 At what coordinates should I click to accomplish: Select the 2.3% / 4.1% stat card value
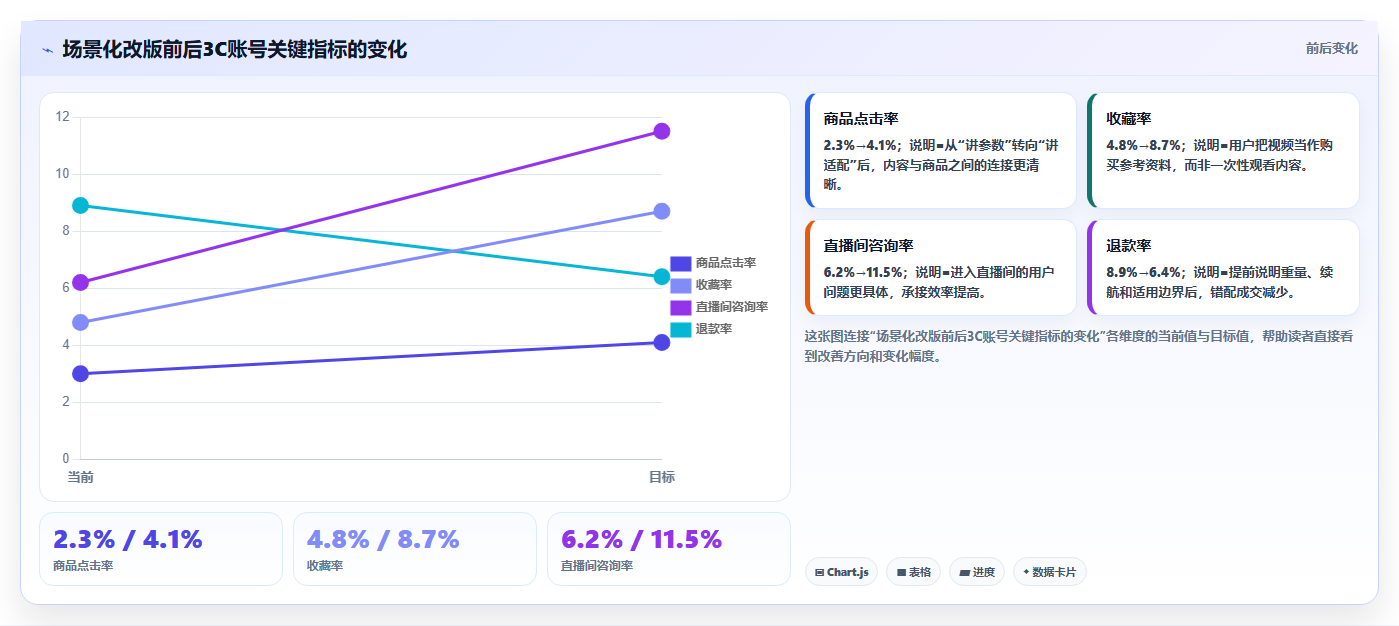[x=128, y=540]
